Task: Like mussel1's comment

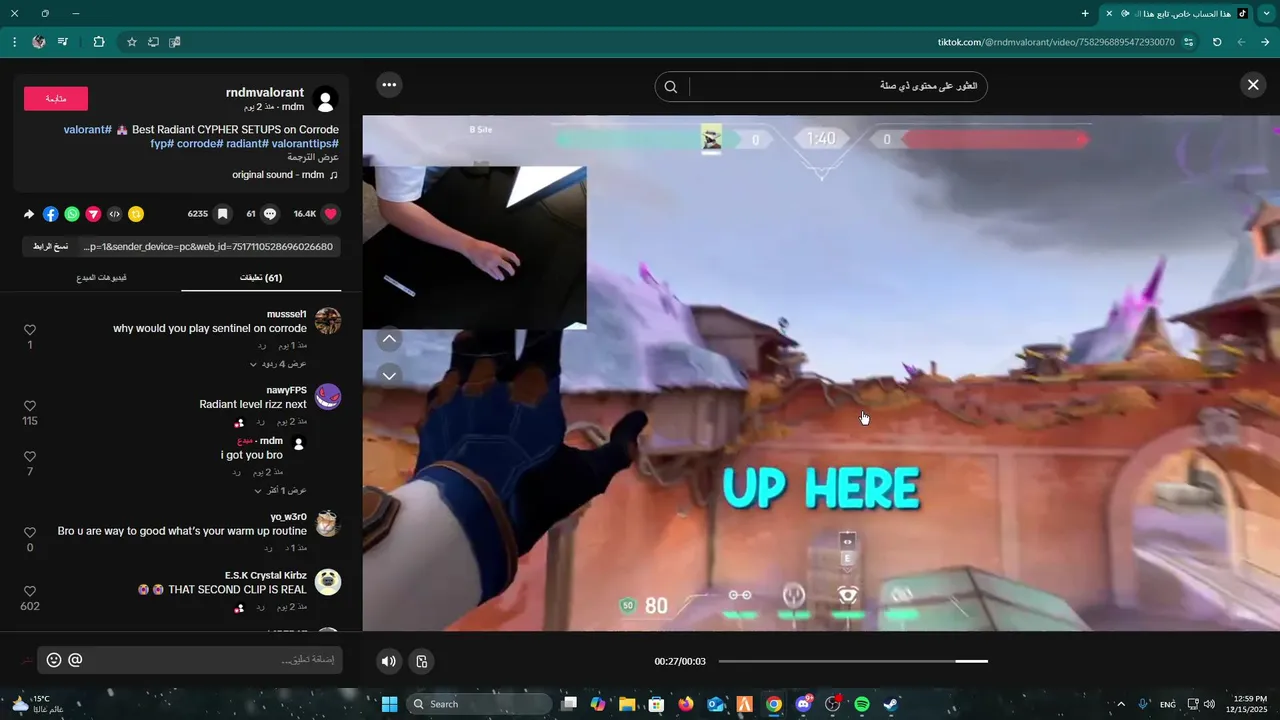Action: click(x=30, y=330)
